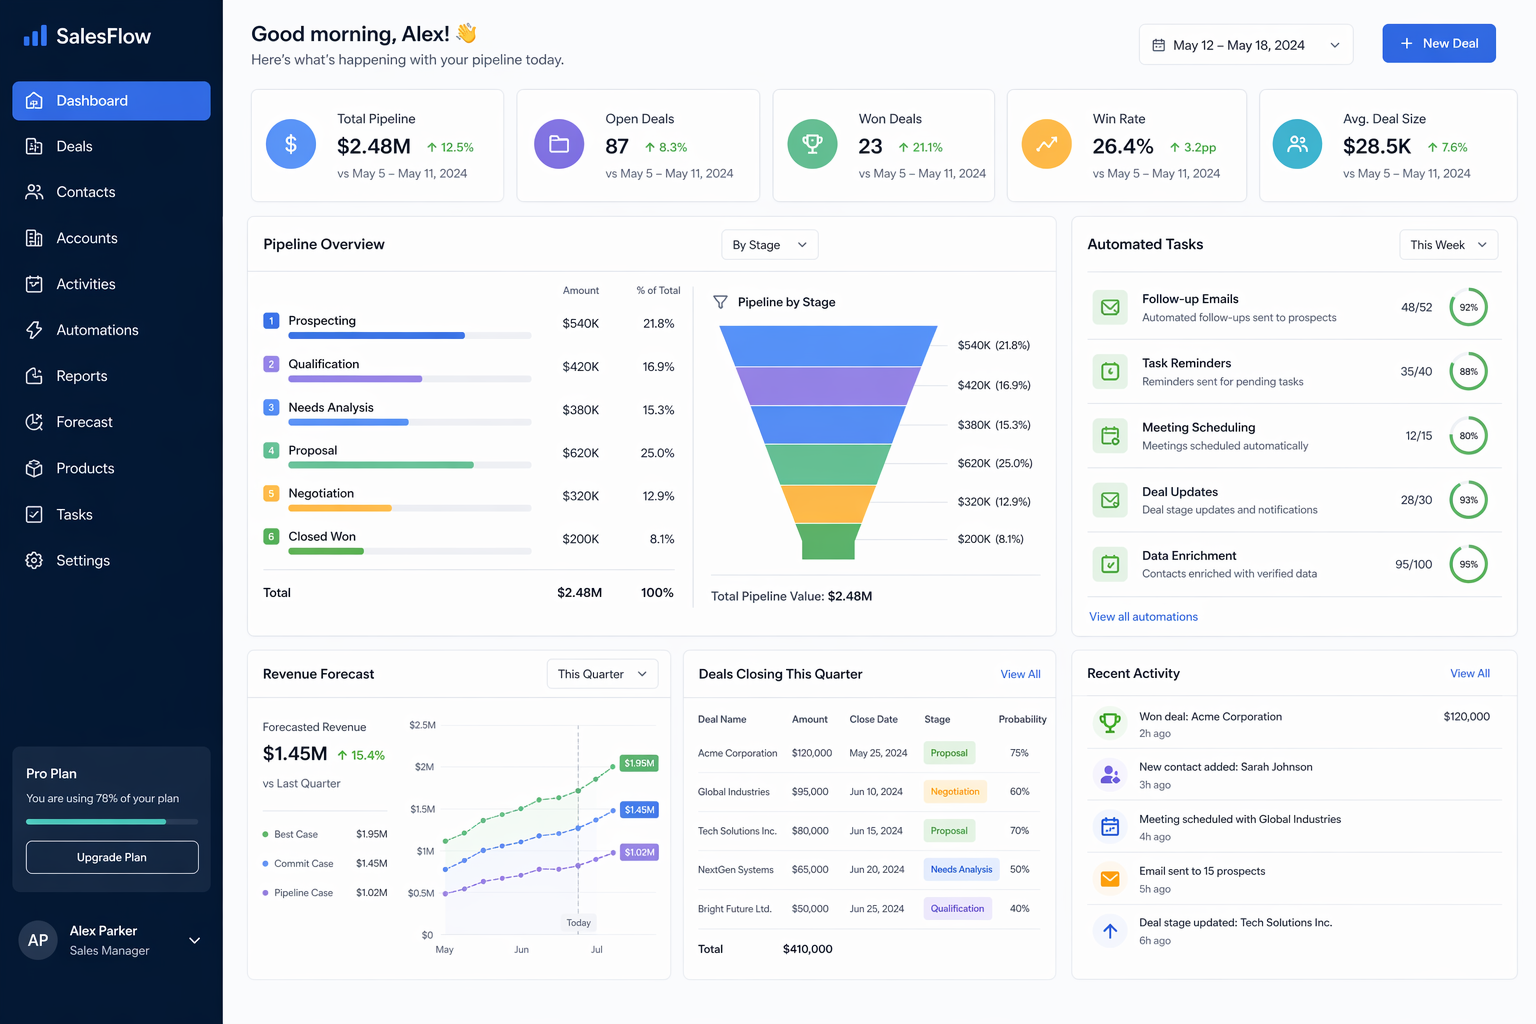Click the New Deal button
The width and height of the screenshot is (1536, 1024).
1439,43
